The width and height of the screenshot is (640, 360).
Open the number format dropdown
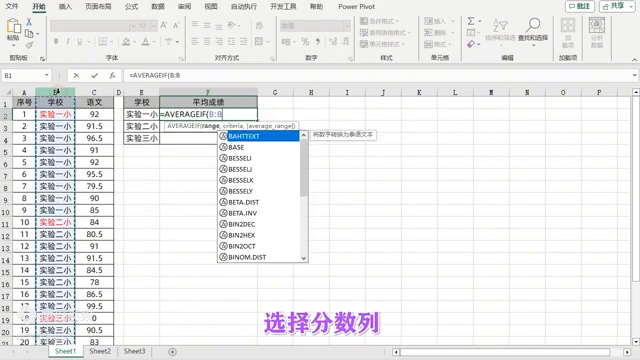pyautogui.click(x=347, y=26)
